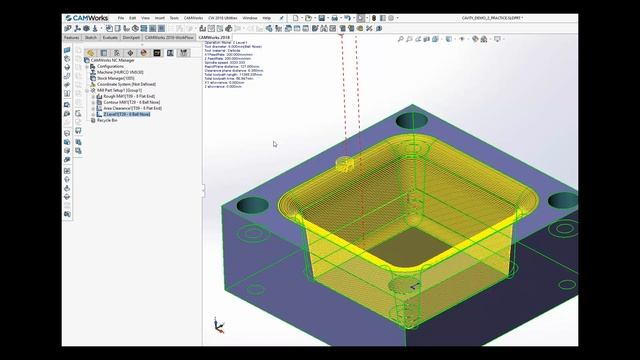Click the Zoom to Fit view icon

(400, 39)
